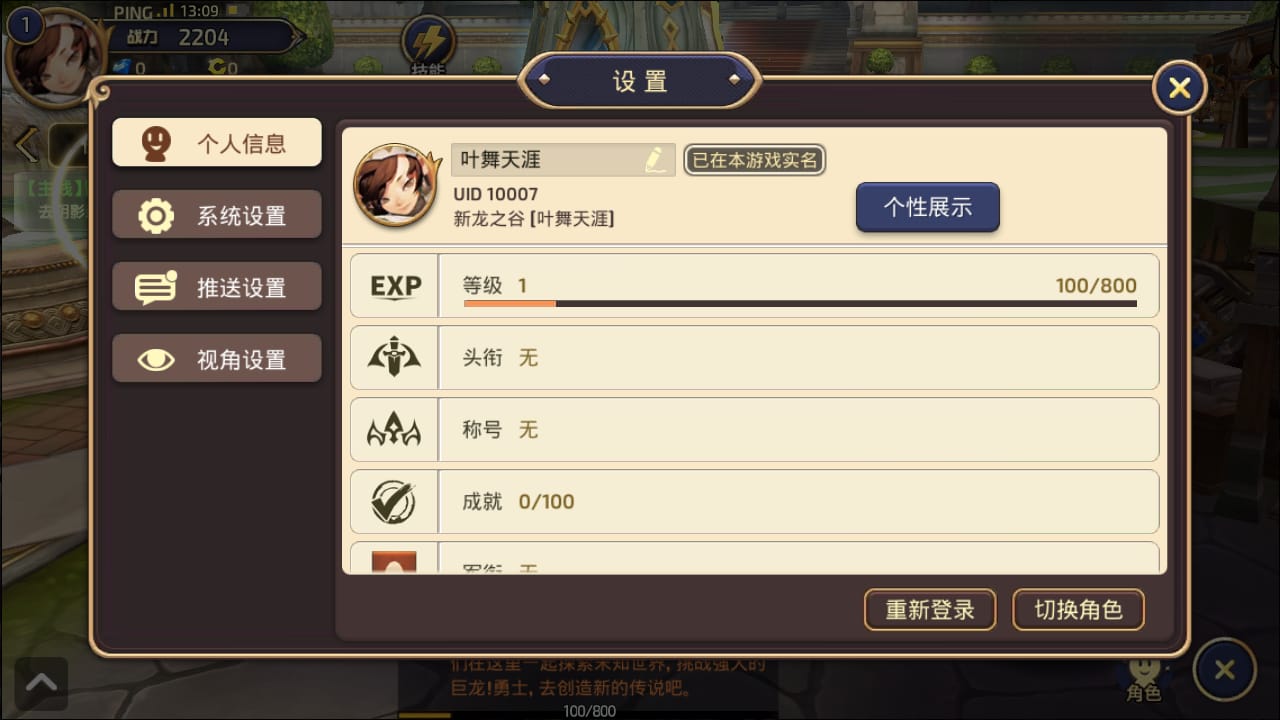Open 推送设置 notification settings tab
The height and width of the screenshot is (720, 1280).
click(217, 287)
